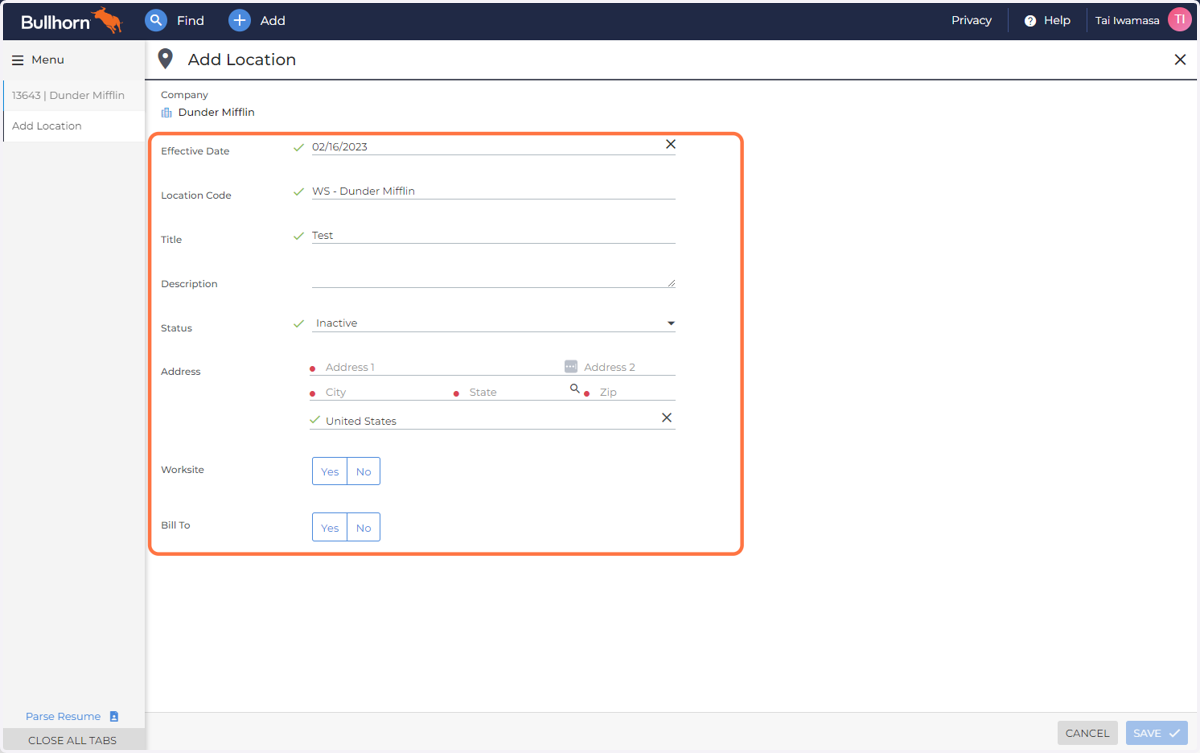Open the 13643 | Dunder Mifflin tab
This screenshot has width=1200, height=753.
74,95
